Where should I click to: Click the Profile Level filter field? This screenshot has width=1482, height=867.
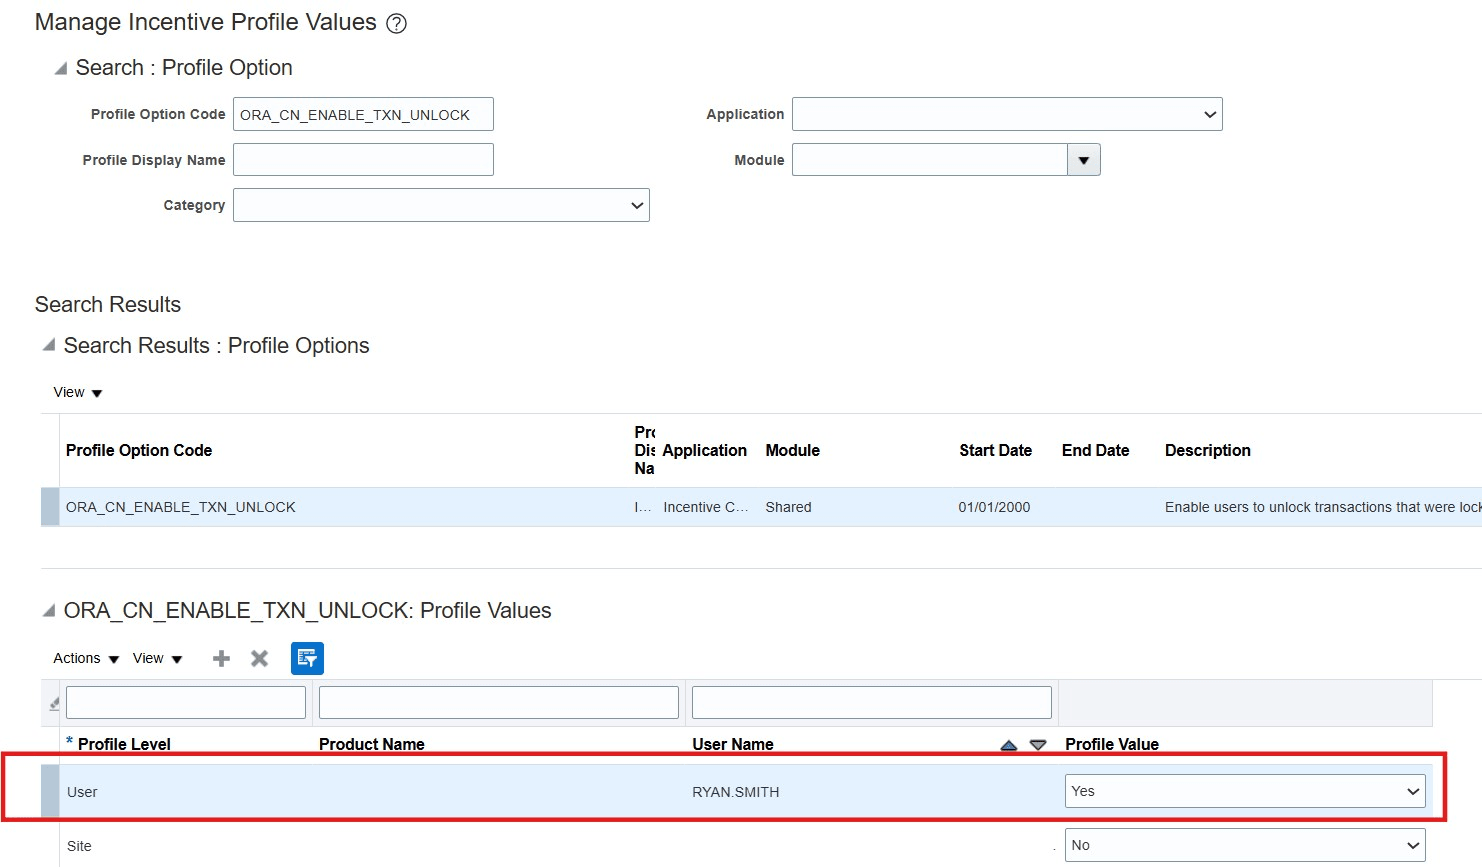[186, 702]
